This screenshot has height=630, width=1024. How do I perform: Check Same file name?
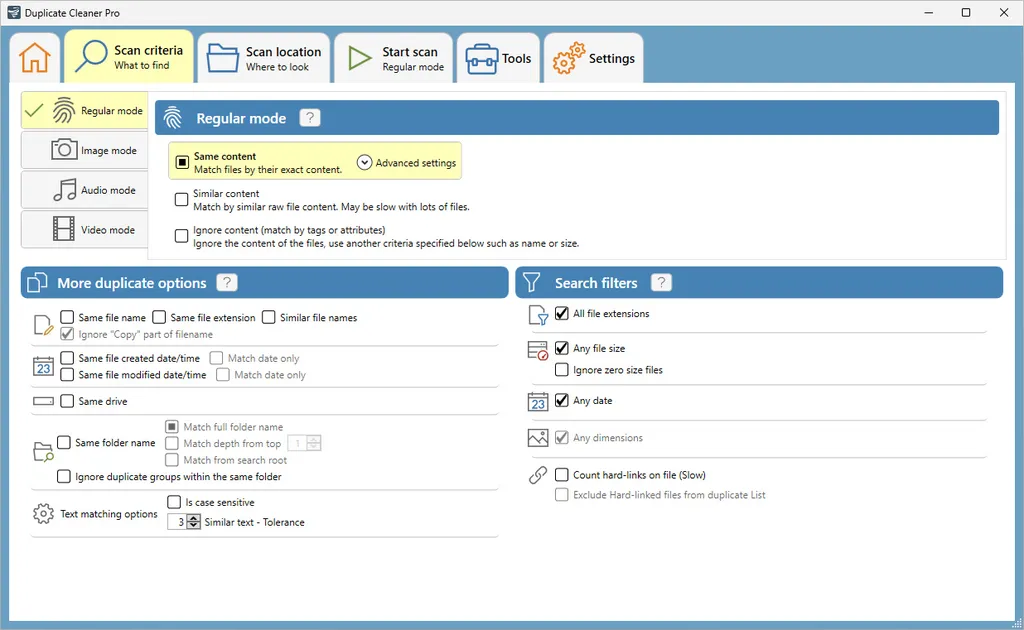pyautogui.click(x=67, y=317)
